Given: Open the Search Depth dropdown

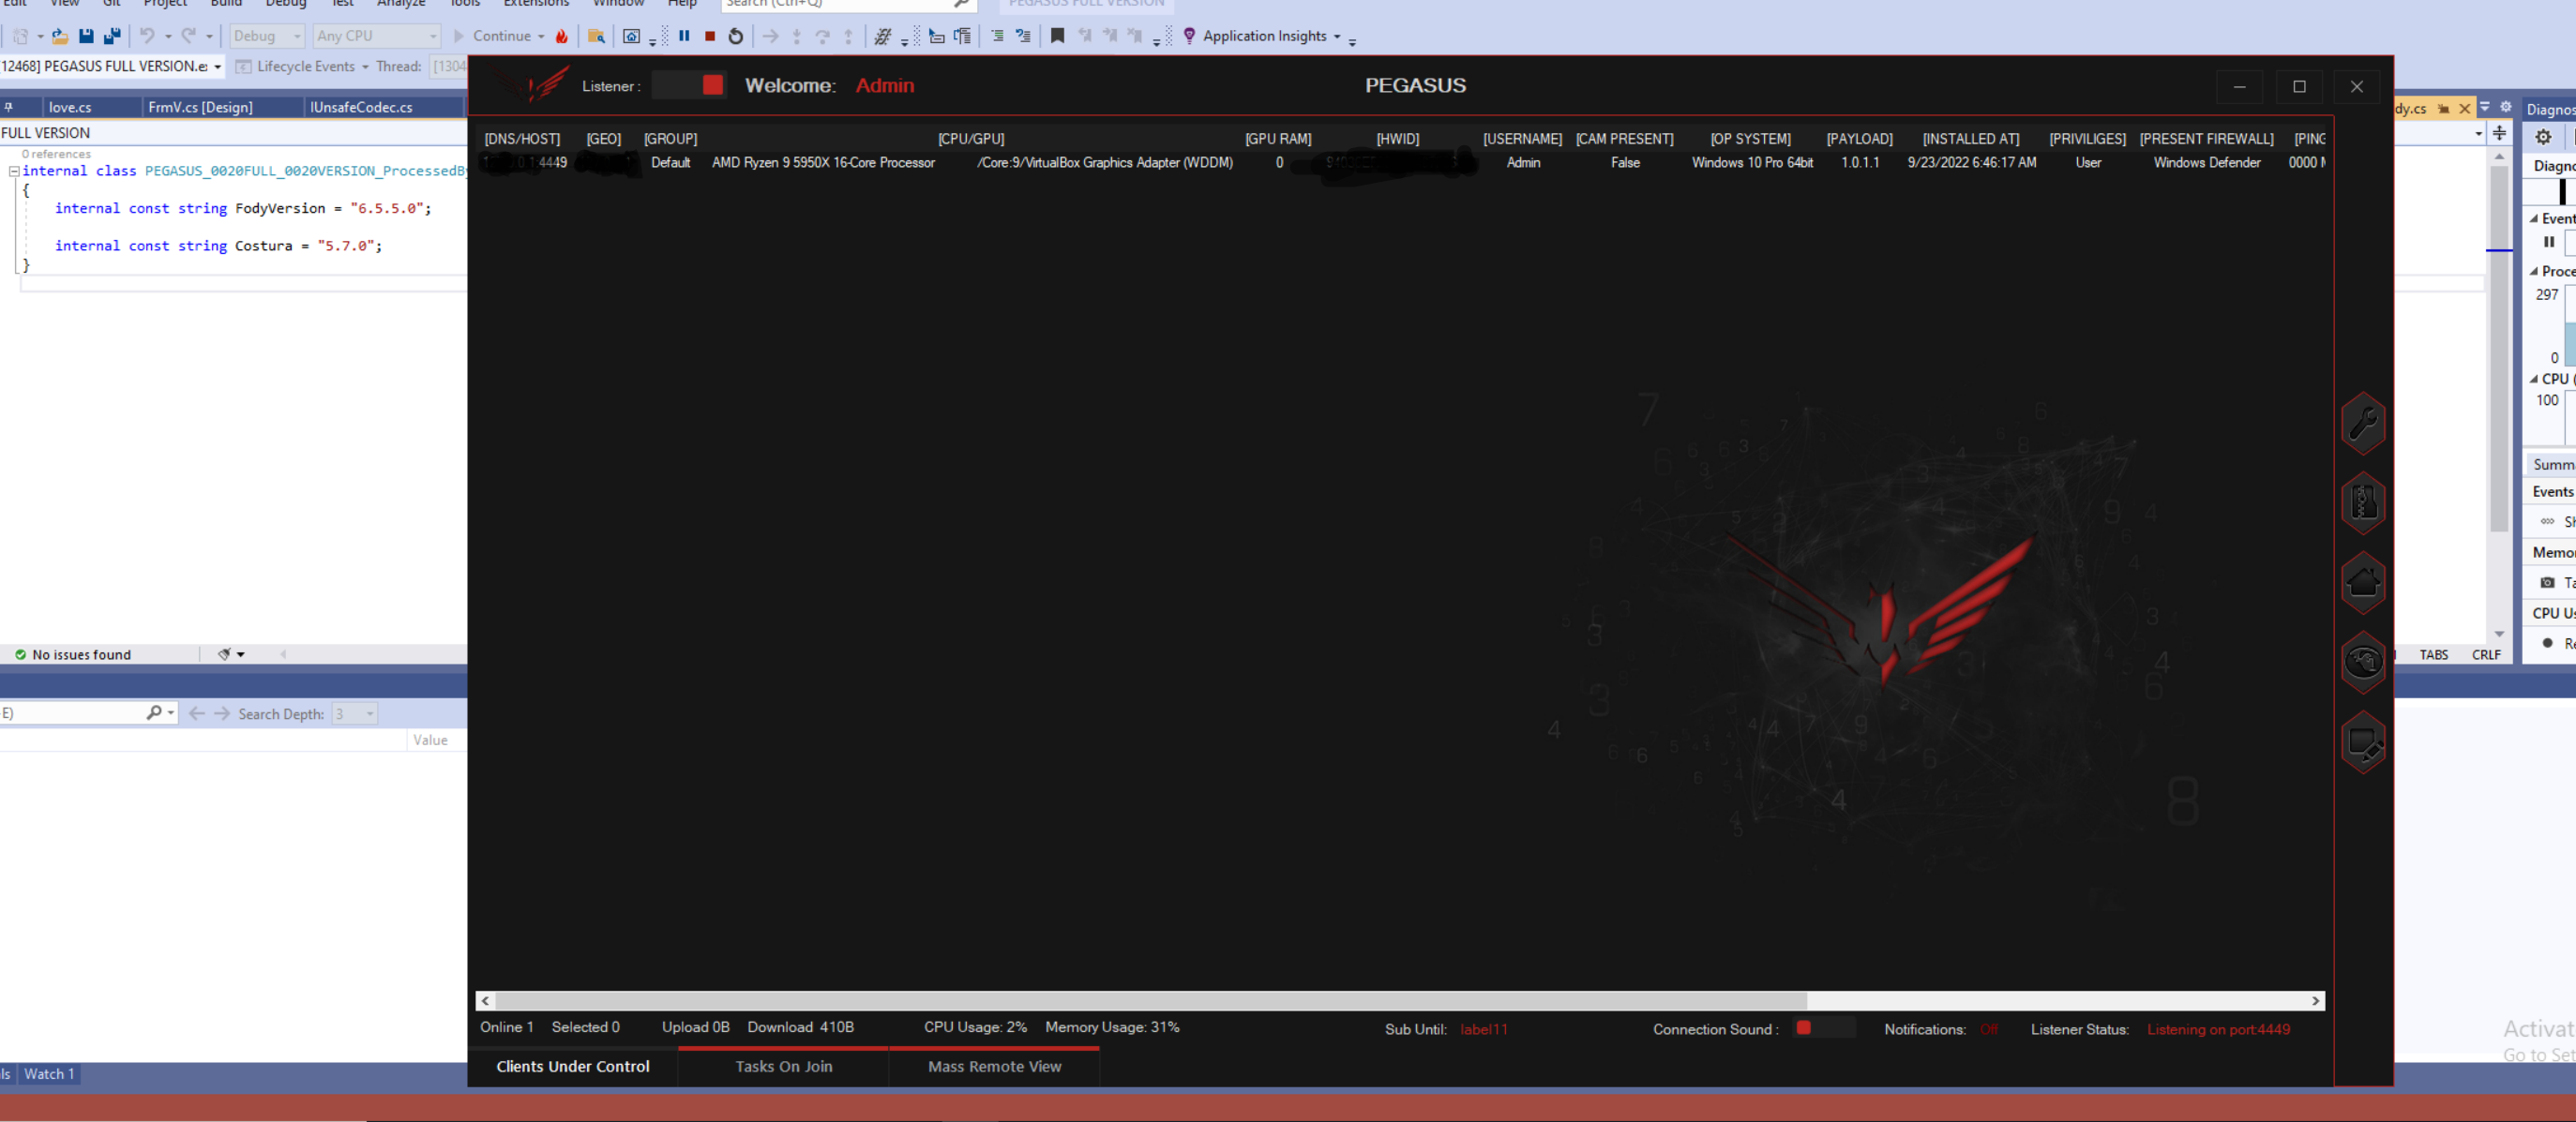Looking at the screenshot, I should [354, 713].
